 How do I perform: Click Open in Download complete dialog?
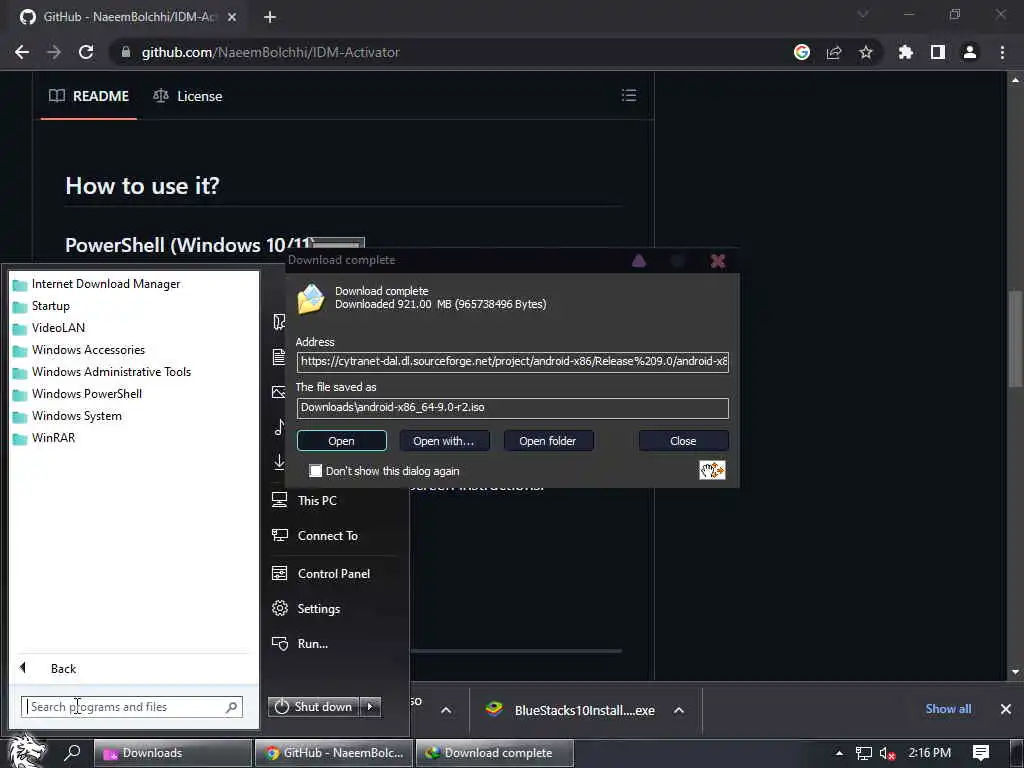coord(342,441)
